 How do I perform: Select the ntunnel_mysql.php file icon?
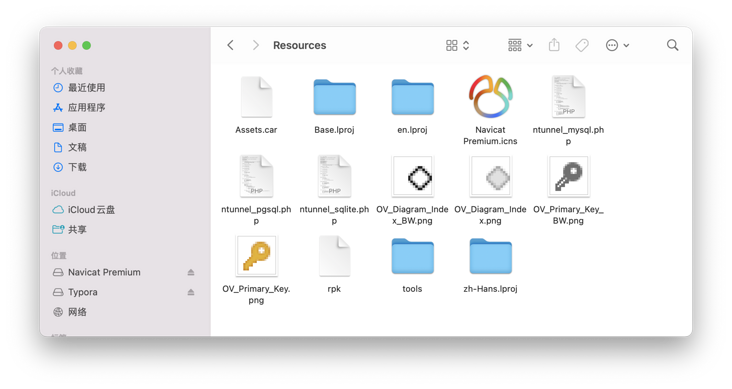[568, 97]
